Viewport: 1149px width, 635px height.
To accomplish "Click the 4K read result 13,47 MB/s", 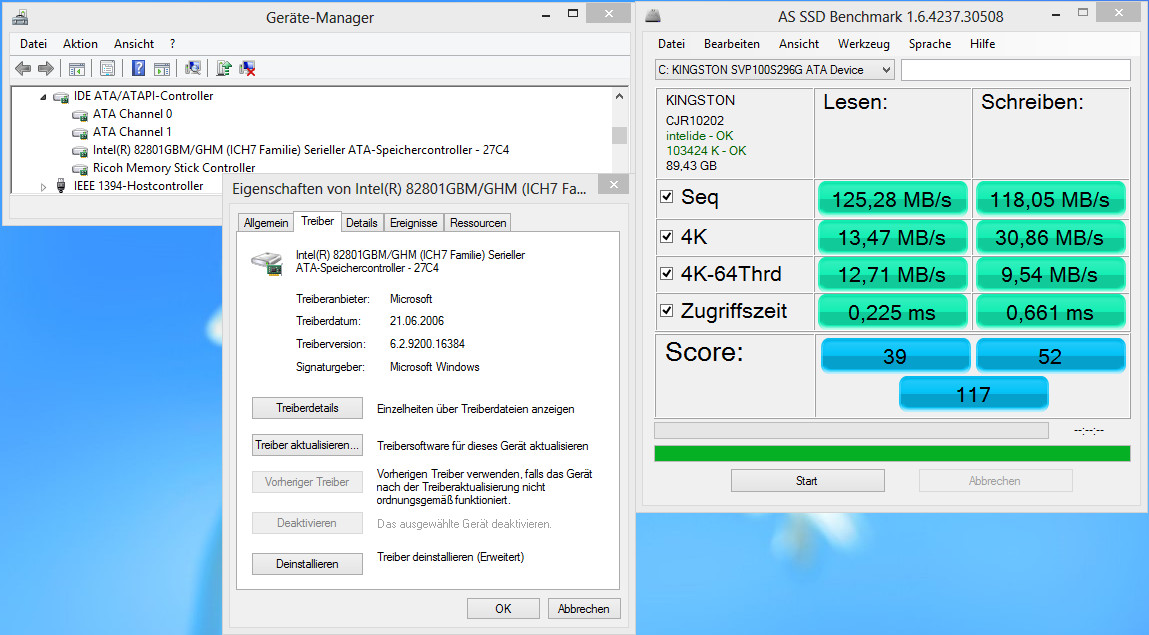I will [892, 237].
